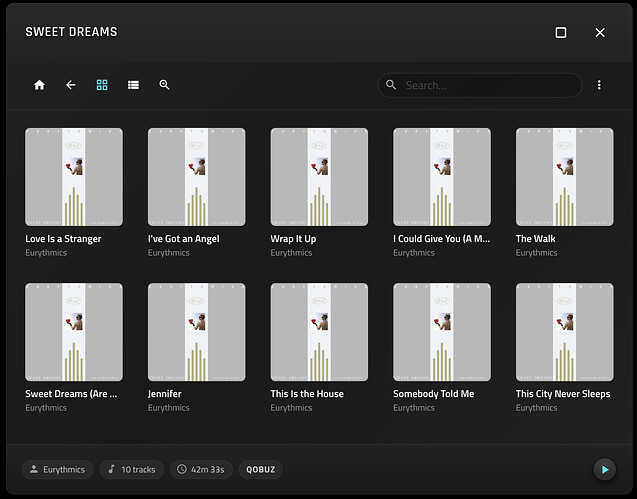Screen dimensions: 637x499
Task: Go to the home screen icon
Action: (39, 85)
